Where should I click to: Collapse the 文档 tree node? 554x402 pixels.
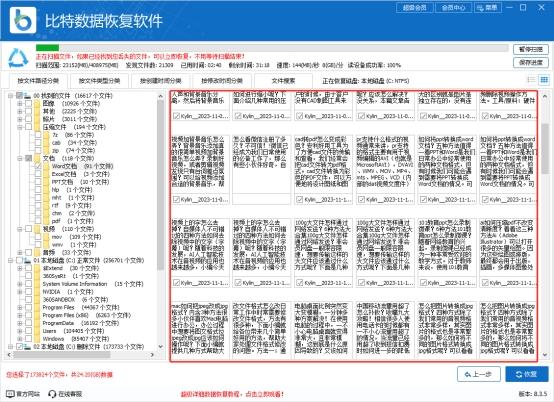point(20,158)
